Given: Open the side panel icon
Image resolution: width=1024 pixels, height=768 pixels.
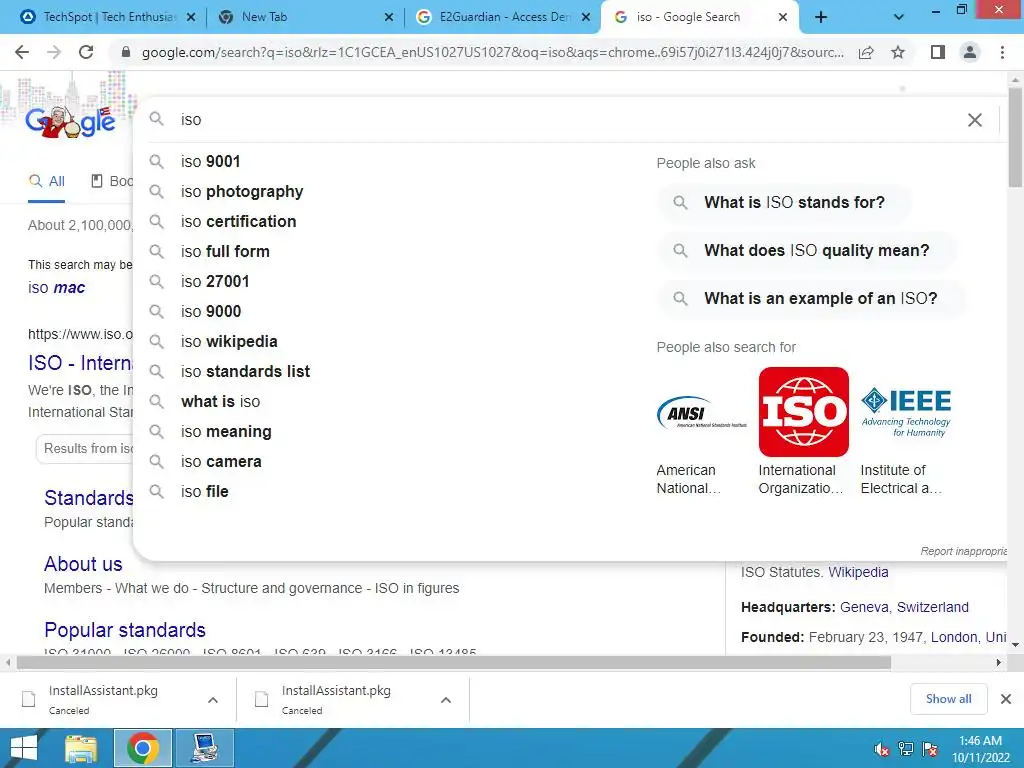Looking at the screenshot, I should coord(938,52).
